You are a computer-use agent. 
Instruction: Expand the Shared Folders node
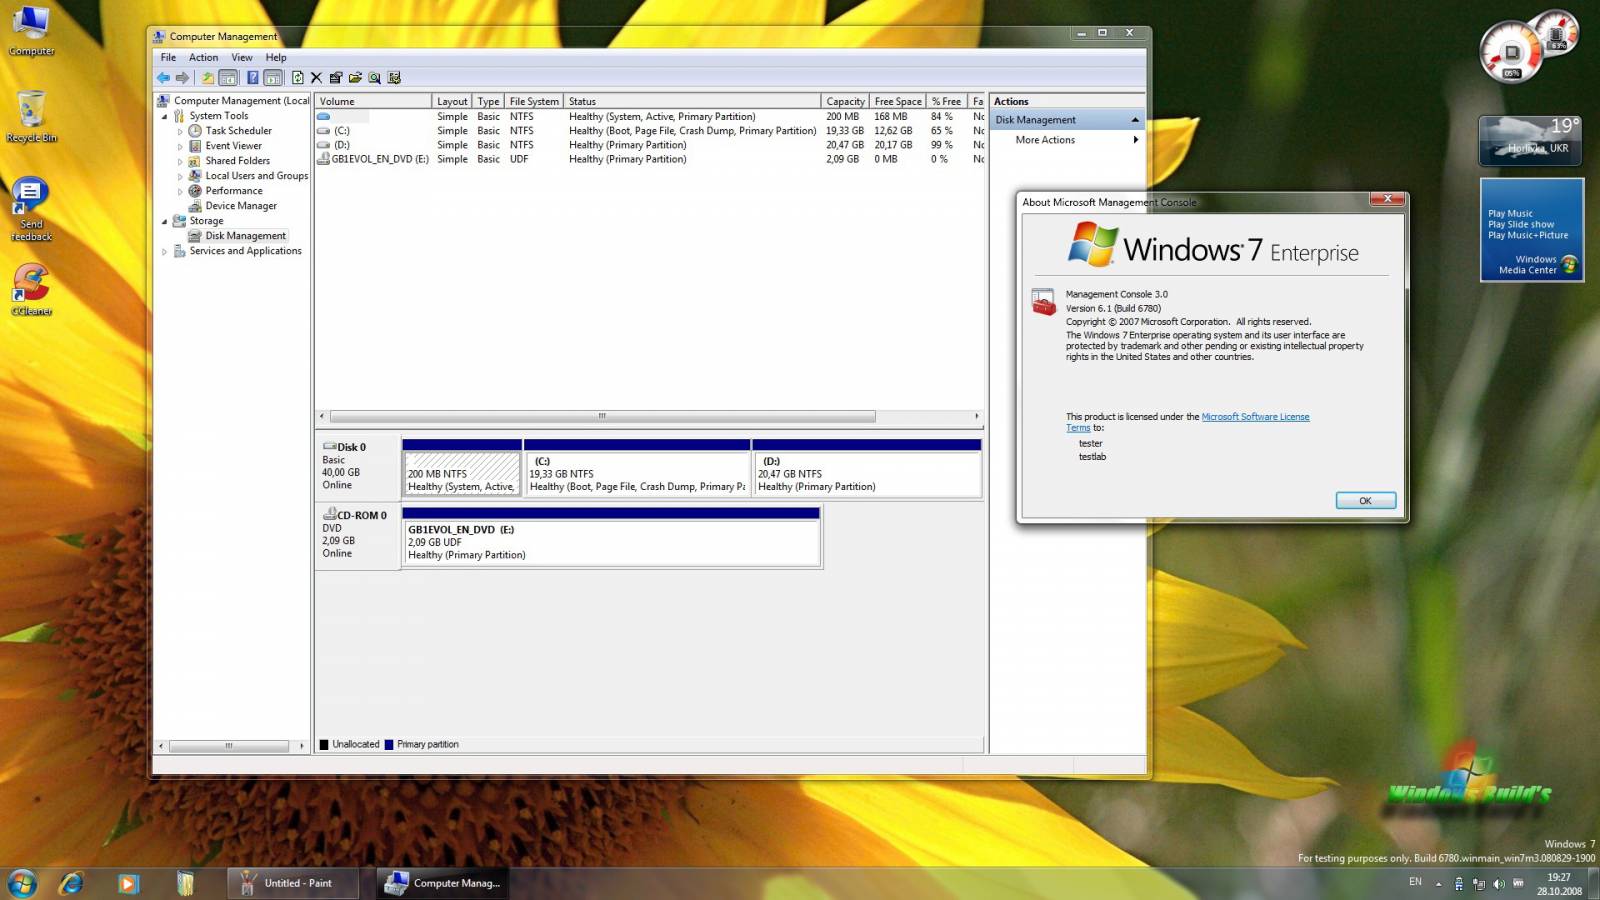pos(181,161)
